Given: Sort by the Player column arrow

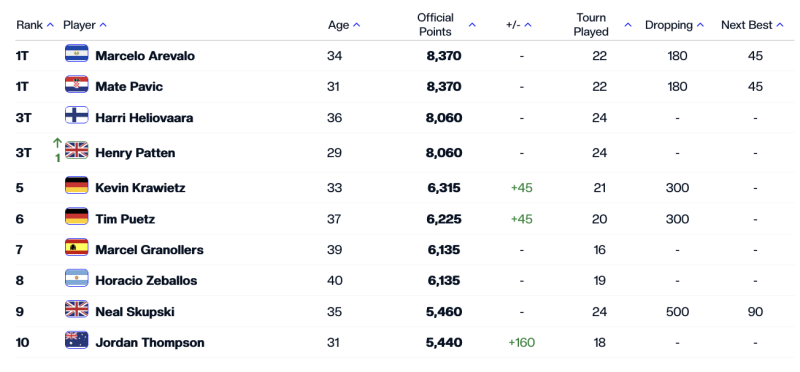Looking at the screenshot, I should [x=103, y=25].
